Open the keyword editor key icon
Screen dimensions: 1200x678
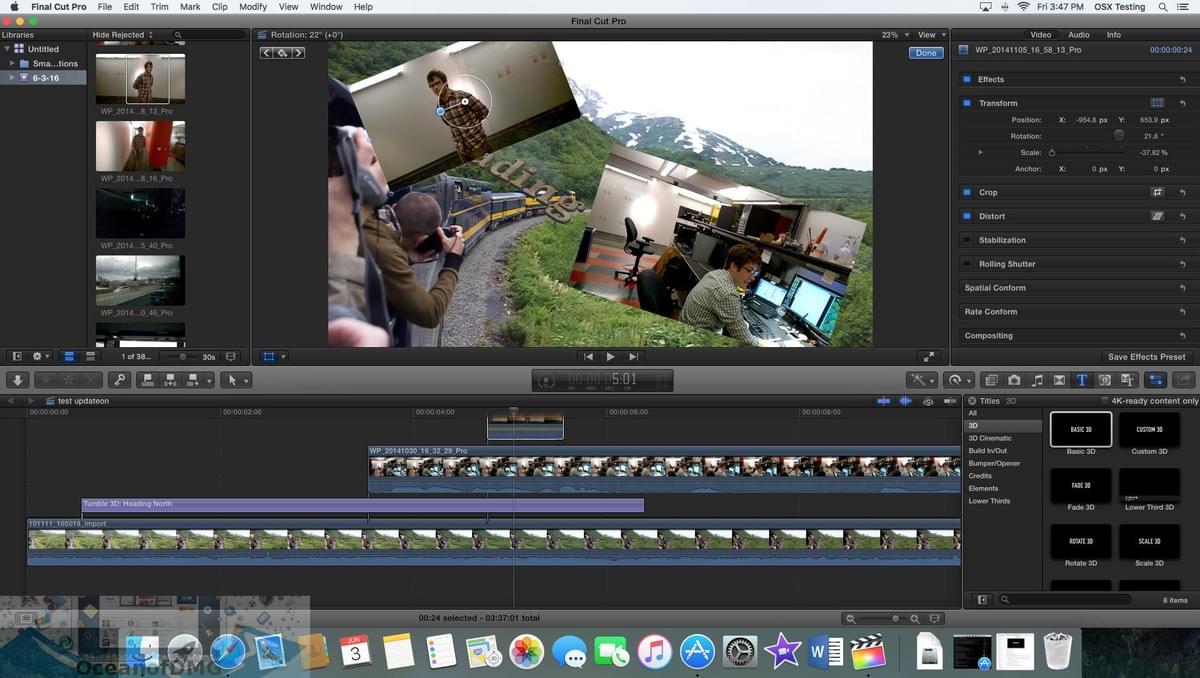119,380
